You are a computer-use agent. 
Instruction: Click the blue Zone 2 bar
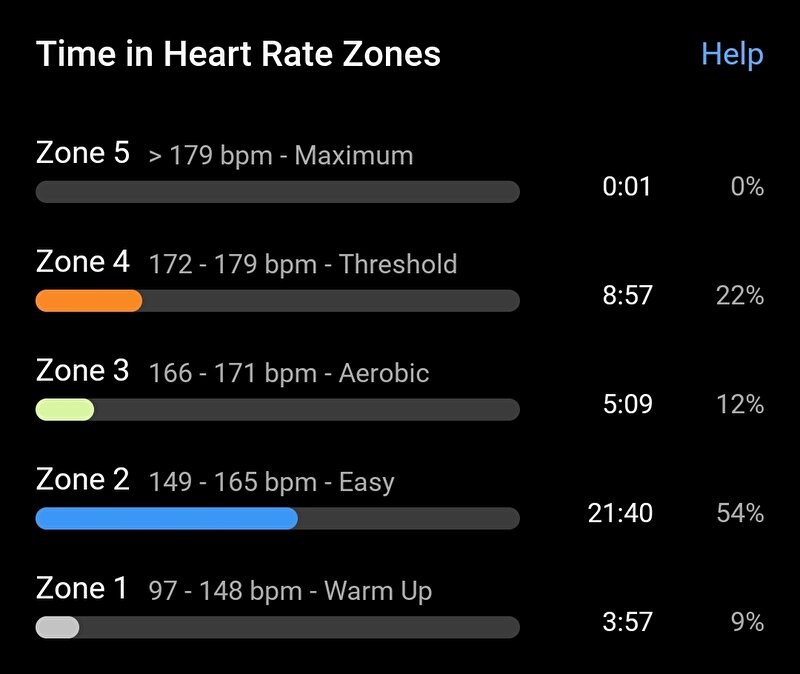[166, 518]
